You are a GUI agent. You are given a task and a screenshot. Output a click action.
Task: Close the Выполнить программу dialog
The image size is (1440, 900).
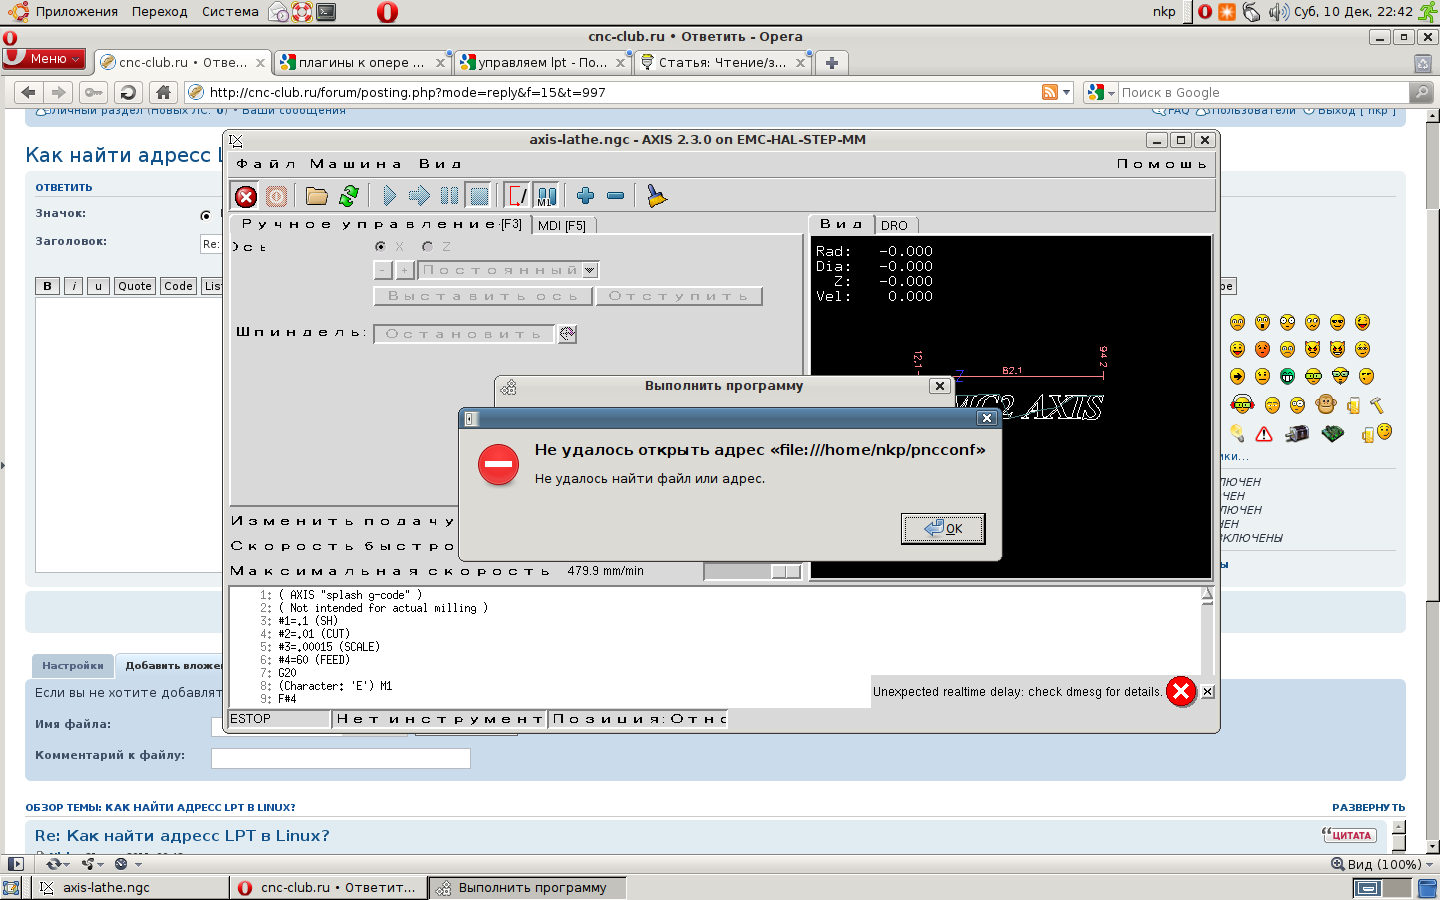coord(939,386)
